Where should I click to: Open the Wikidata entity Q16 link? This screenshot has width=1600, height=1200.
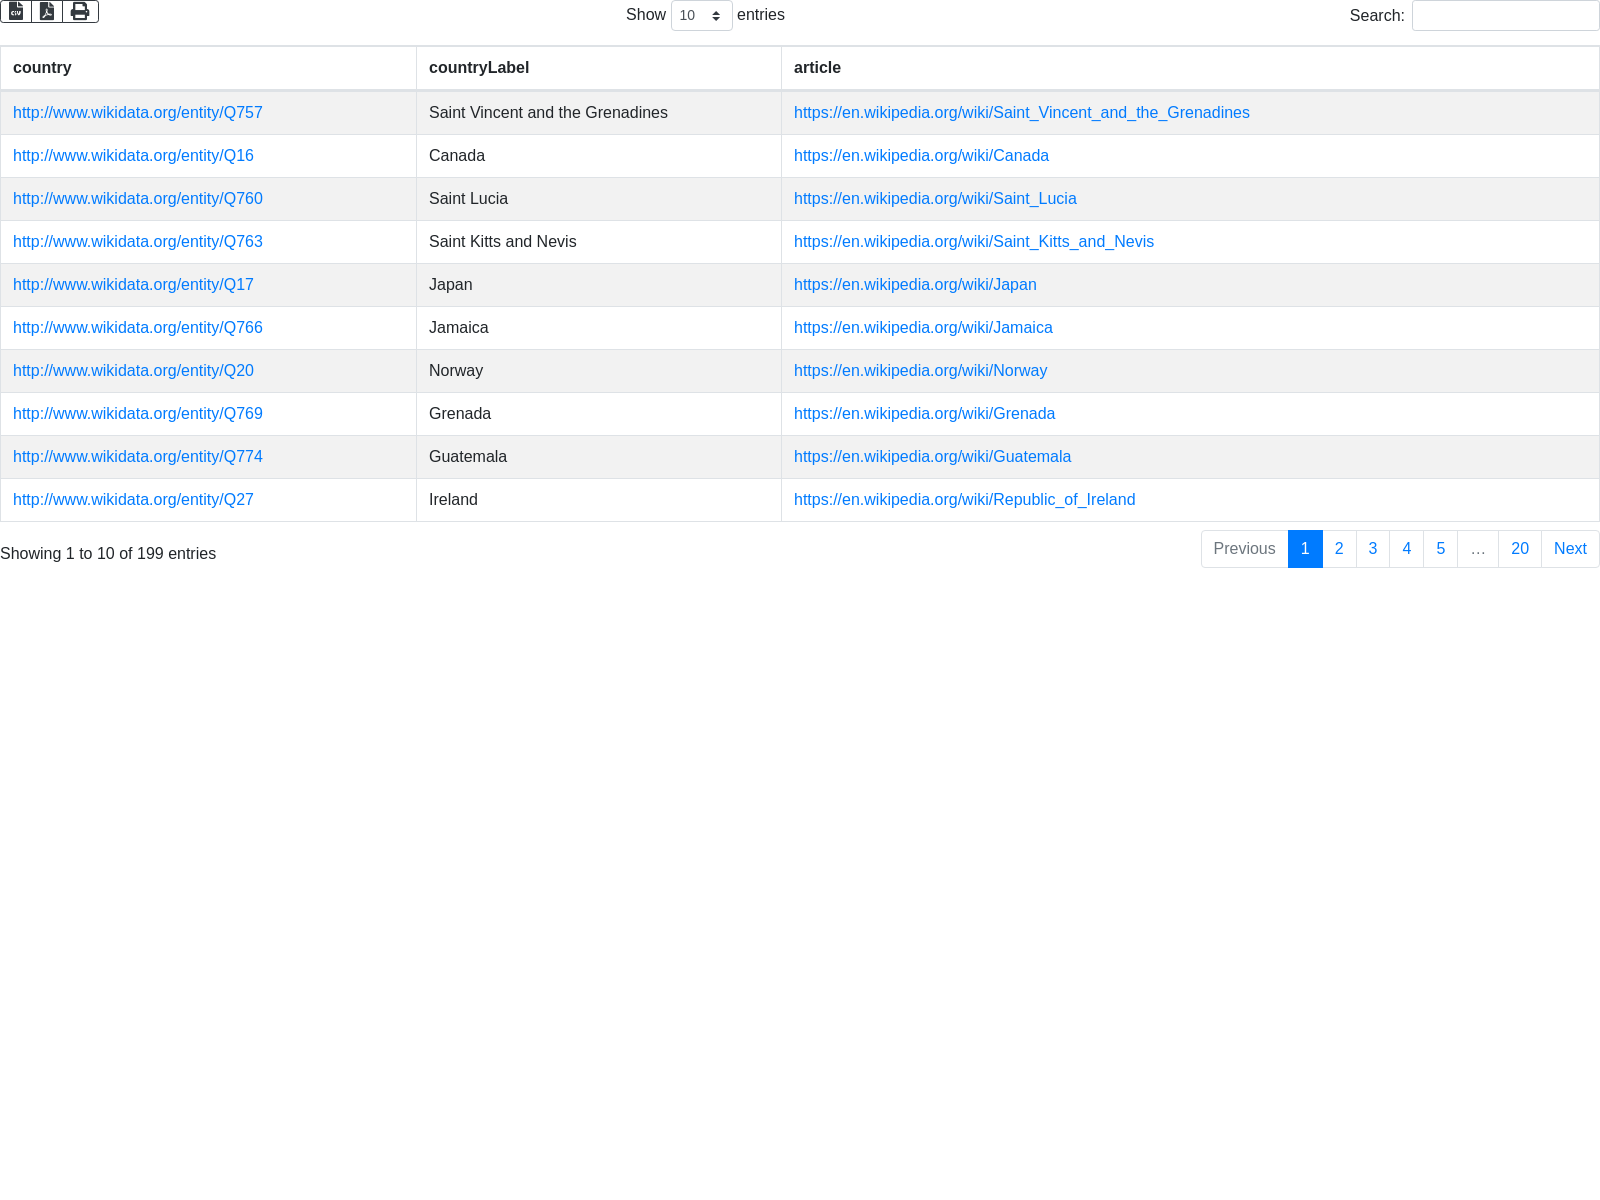point(133,156)
